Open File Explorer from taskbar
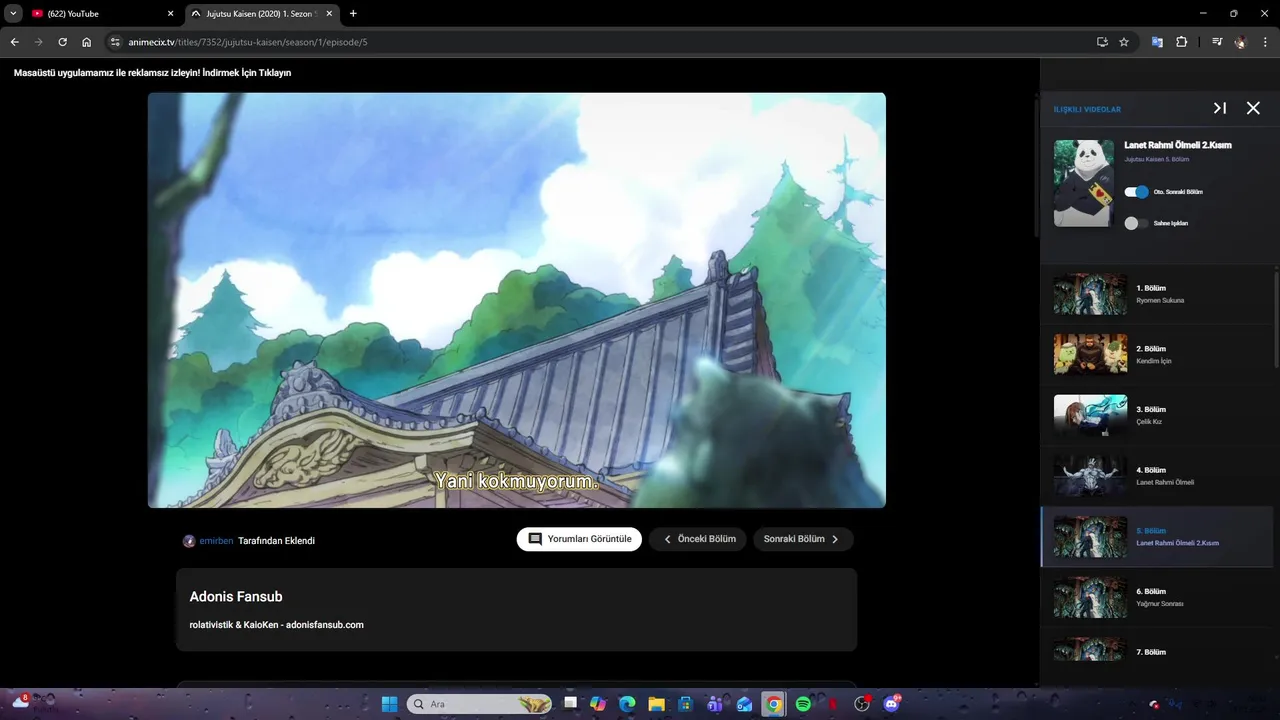The image size is (1280, 720). [656, 704]
